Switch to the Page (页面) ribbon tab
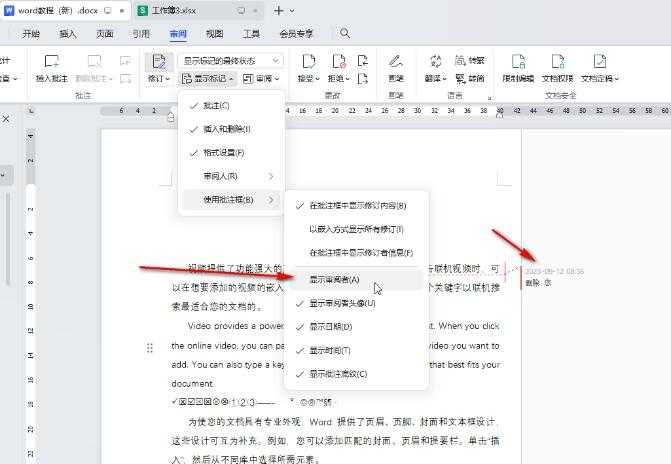 point(104,33)
